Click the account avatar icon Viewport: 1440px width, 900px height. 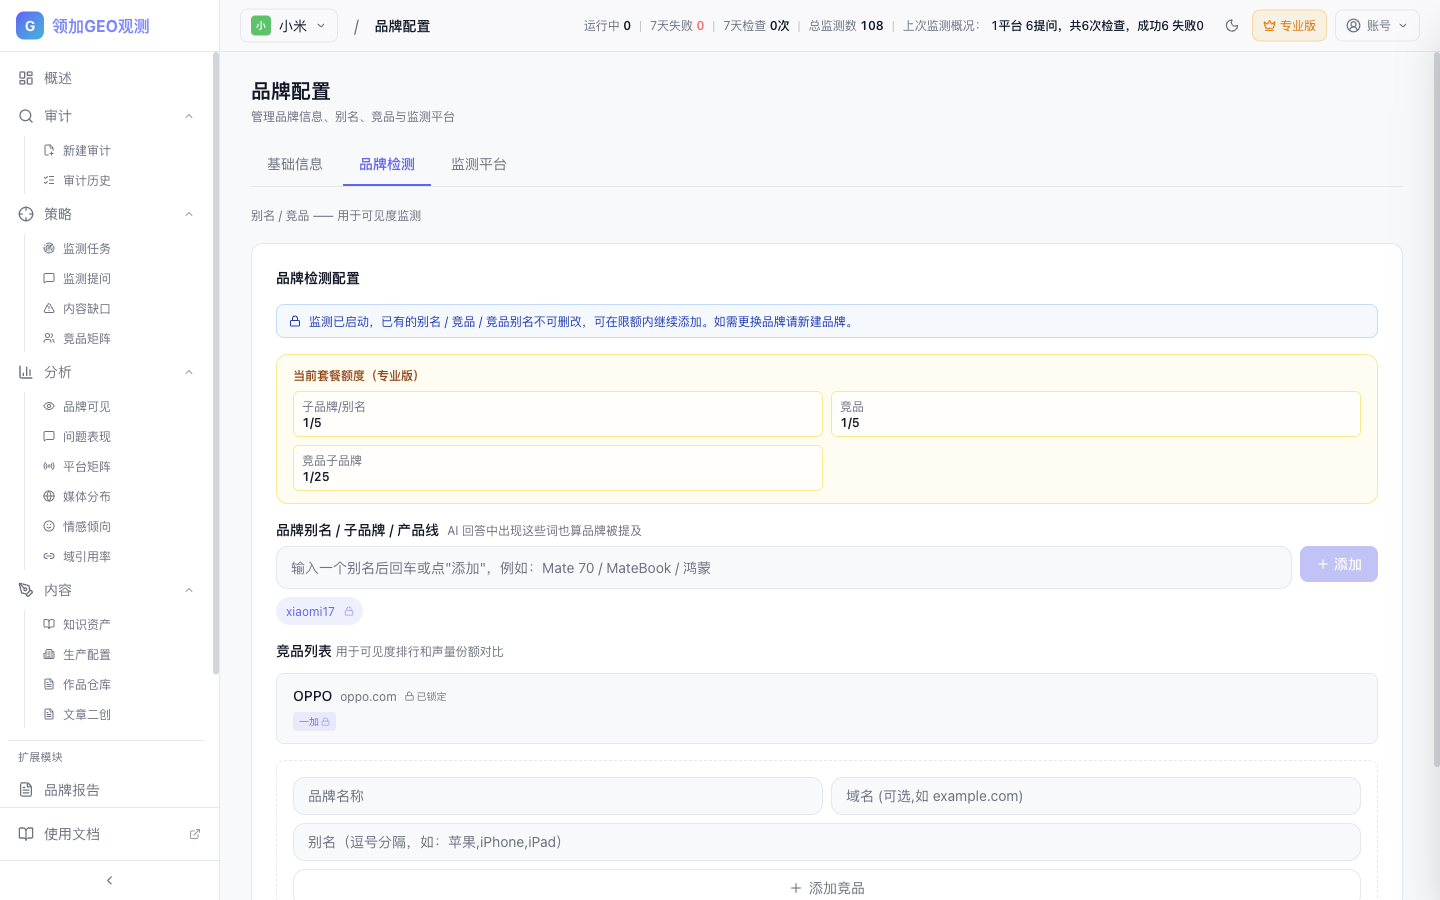tap(1353, 26)
